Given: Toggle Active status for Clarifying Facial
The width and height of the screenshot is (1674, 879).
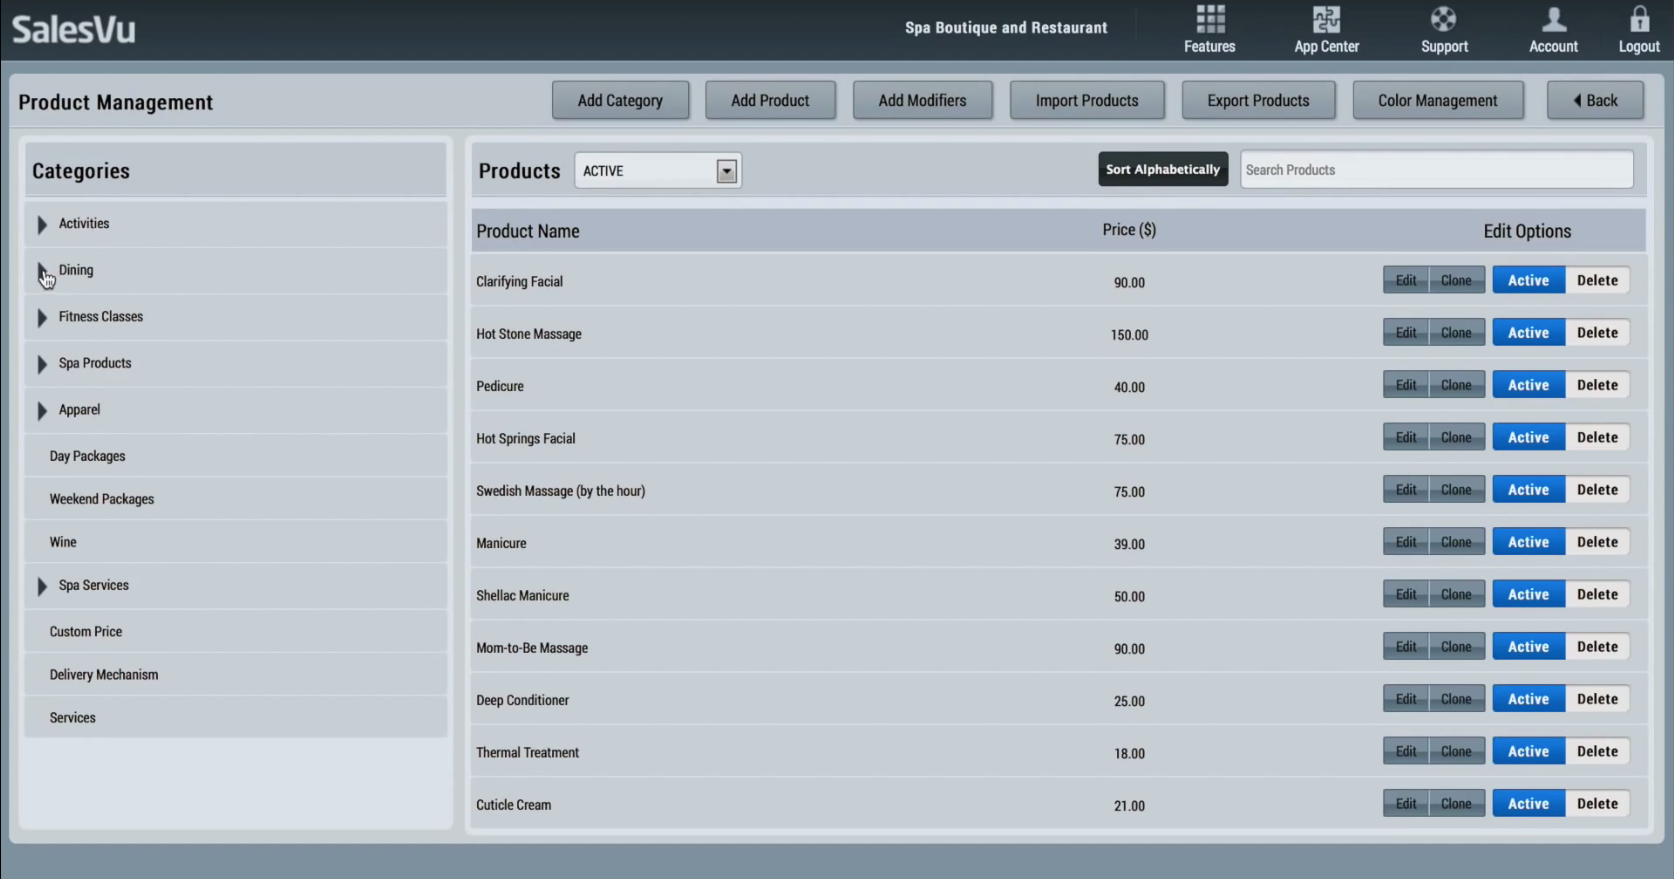Looking at the screenshot, I should [x=1528, y=281].
